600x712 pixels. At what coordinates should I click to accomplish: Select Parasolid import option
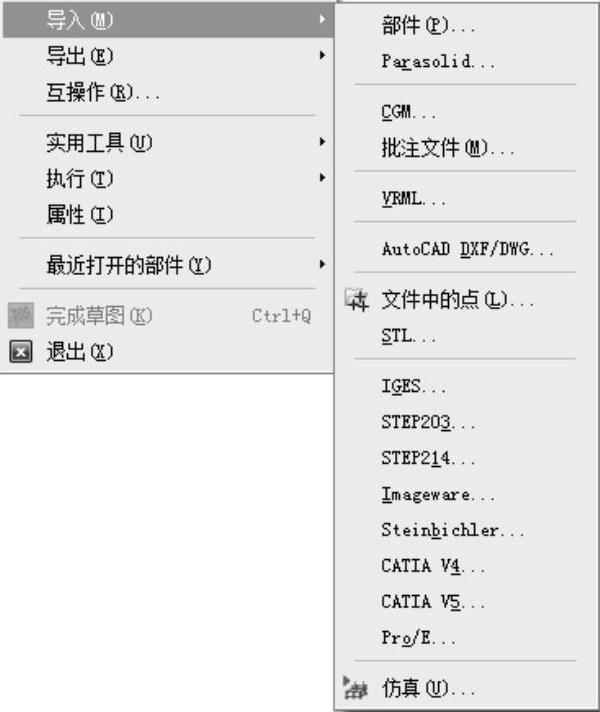pos(438,62)
